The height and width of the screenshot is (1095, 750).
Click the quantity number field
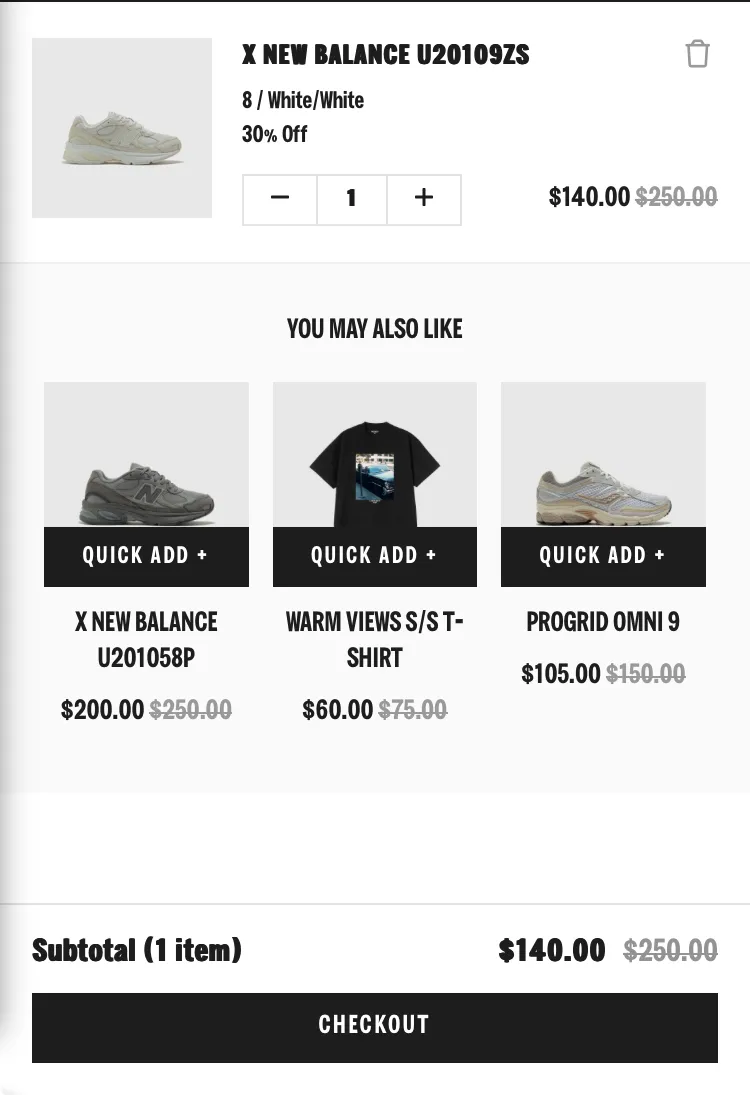pyautogui.click(x=351, y=200)
